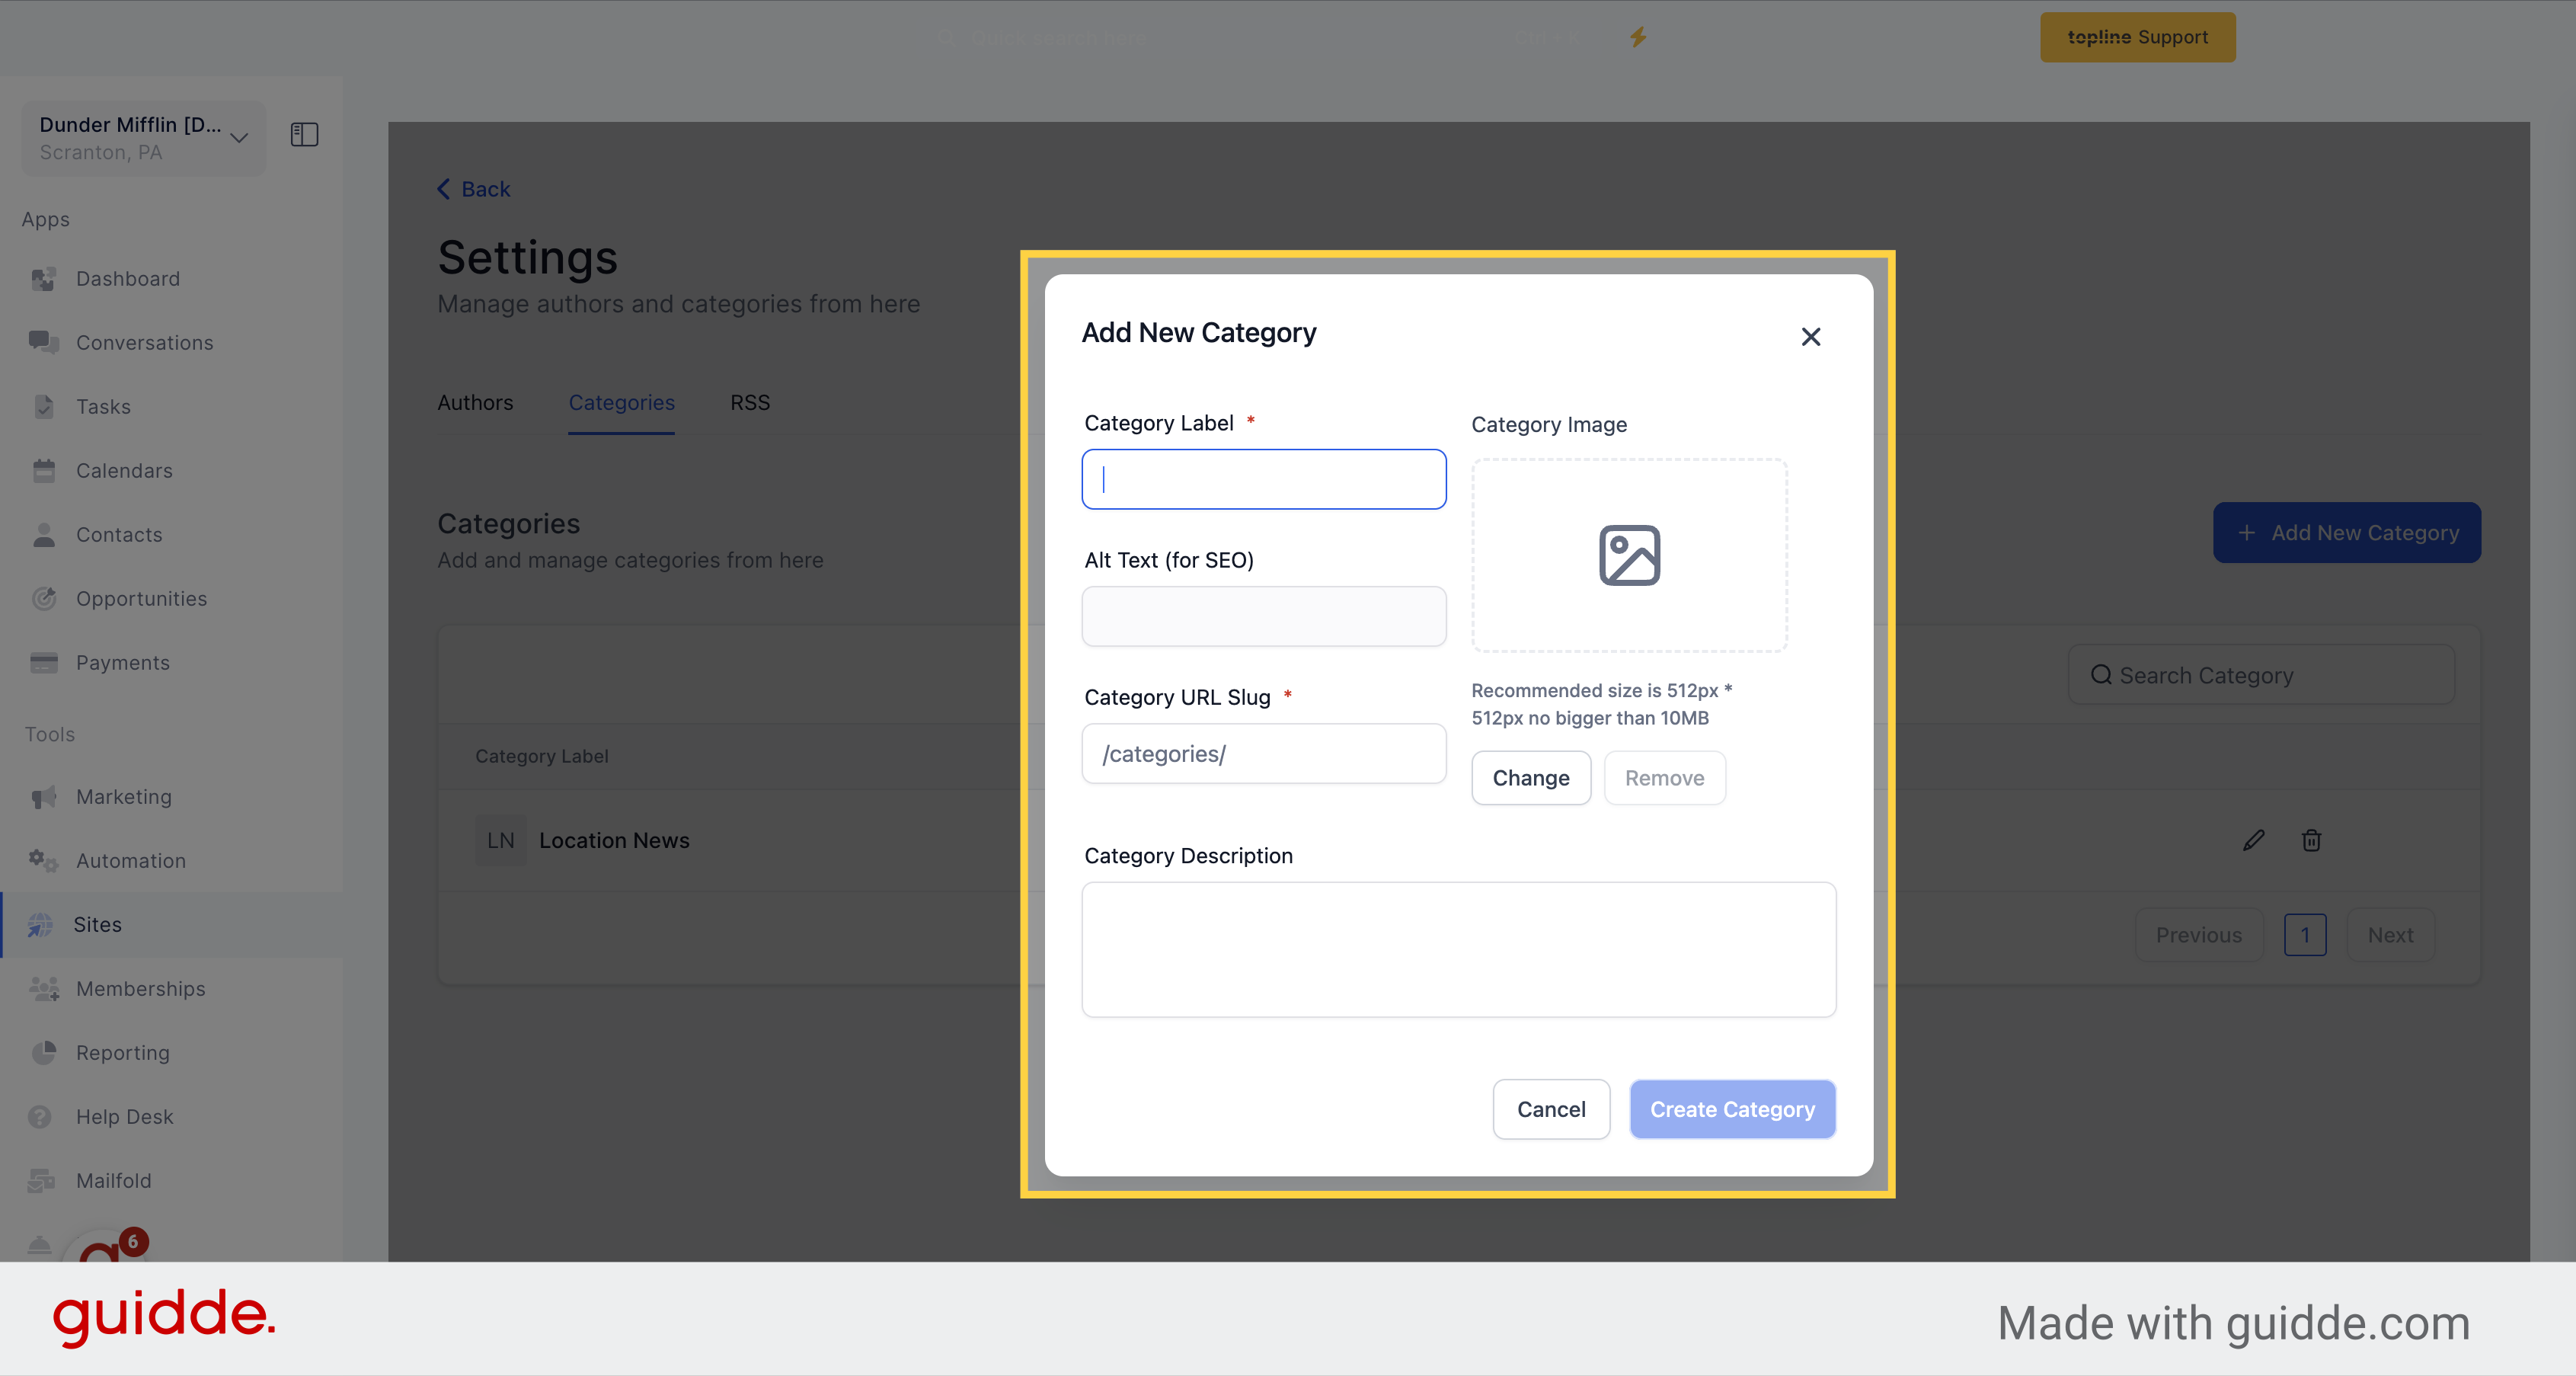Select the Authors tab in Settings
The height and width of the screenshot is (1376, 2576).
475,401
